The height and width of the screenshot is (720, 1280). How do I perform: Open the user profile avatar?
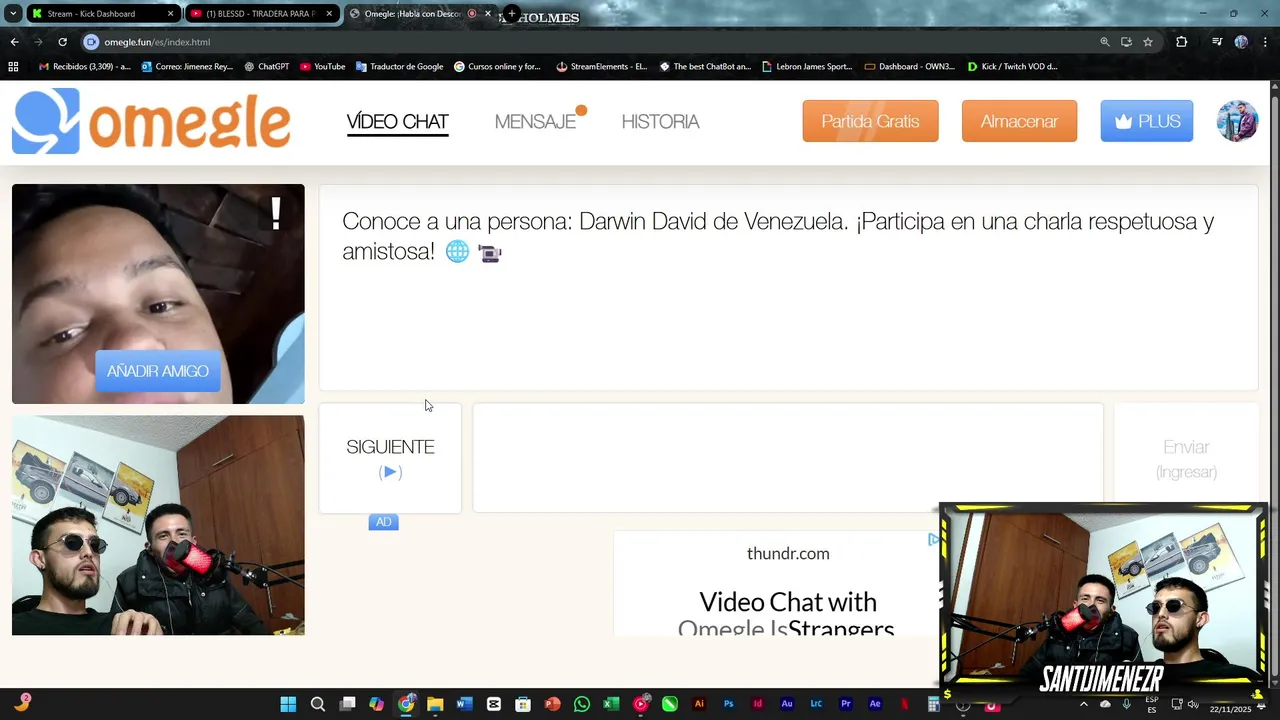click(1237, 121)
